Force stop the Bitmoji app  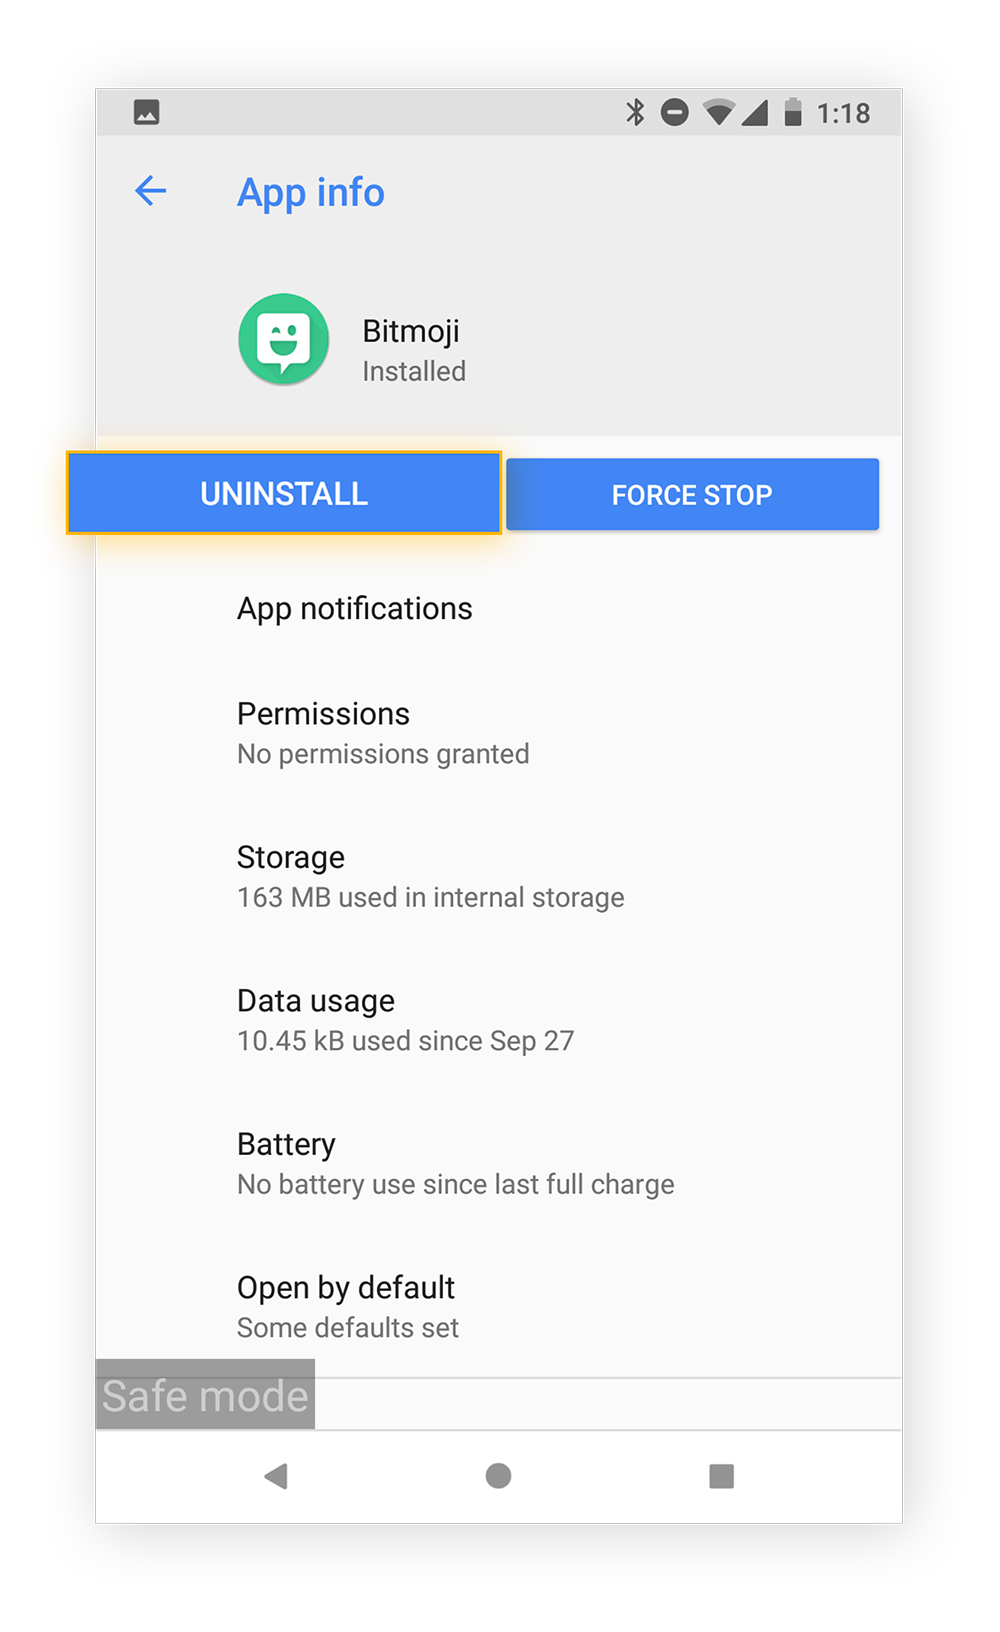click(x=692, y=494)
